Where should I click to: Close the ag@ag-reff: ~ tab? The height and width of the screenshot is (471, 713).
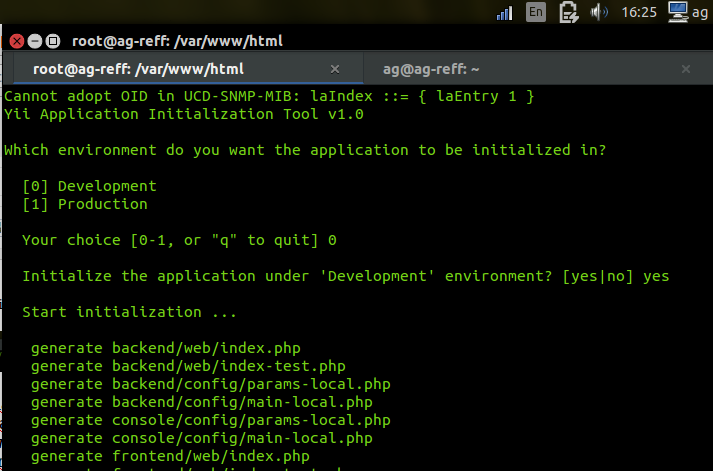(686, 69)
